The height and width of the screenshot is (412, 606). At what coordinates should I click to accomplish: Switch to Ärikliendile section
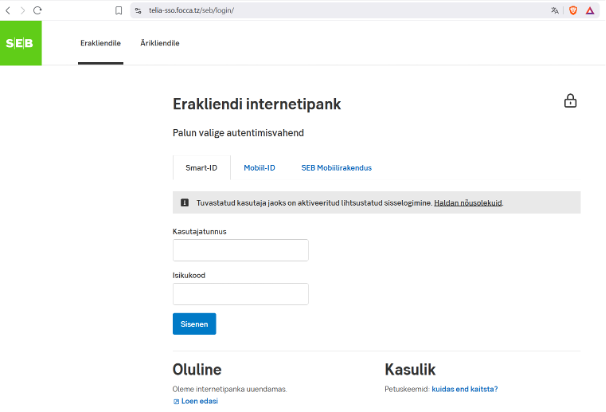tap(160, 44)
